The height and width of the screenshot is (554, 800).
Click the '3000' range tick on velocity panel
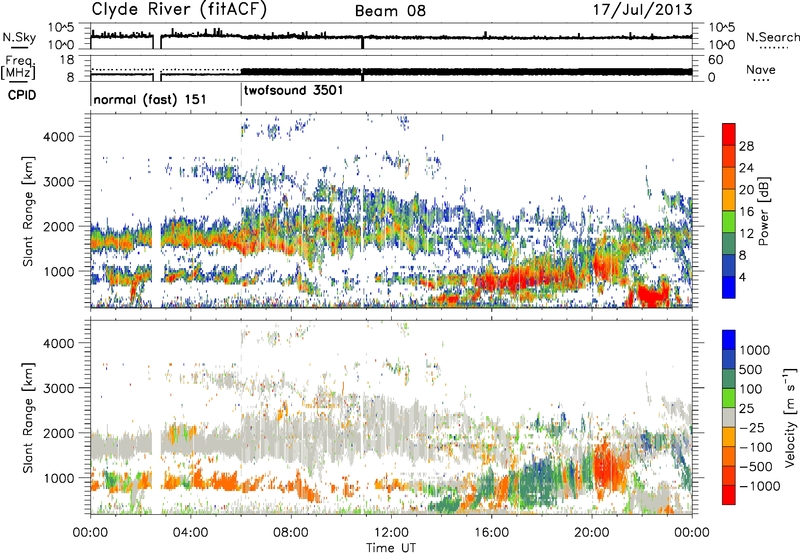tap(60, 388)
